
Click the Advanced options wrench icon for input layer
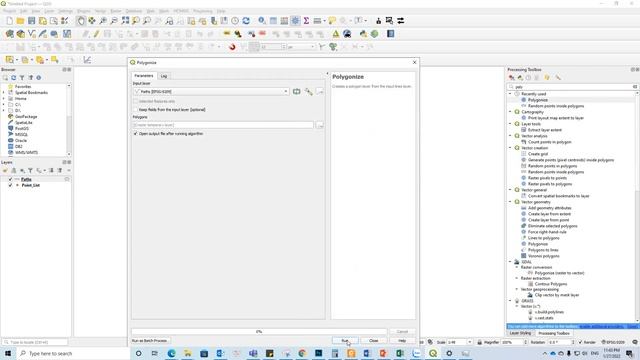[x=309, y=92]
